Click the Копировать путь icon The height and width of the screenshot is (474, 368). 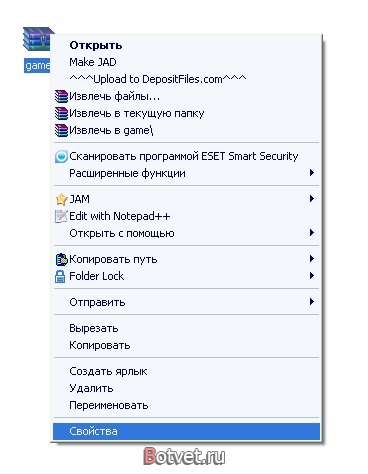tap(61, 259)
